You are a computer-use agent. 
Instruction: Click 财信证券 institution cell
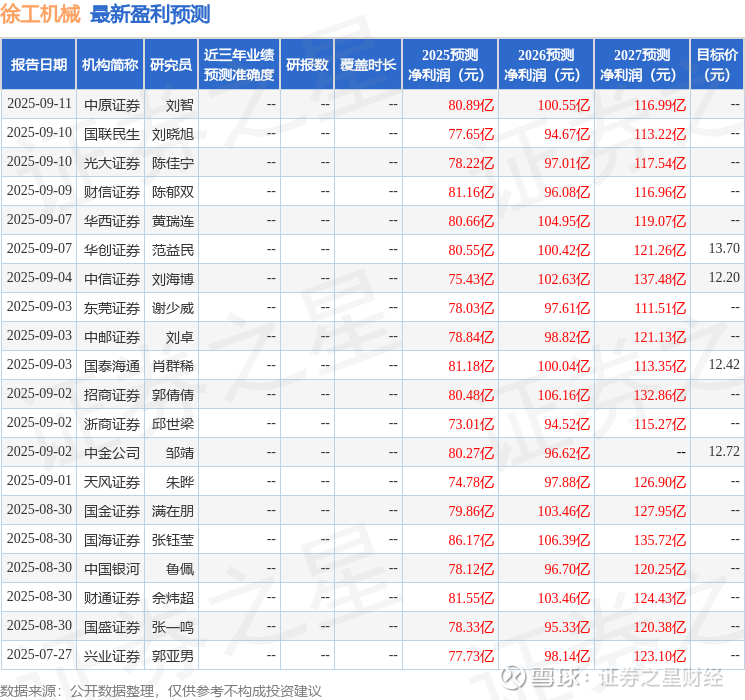[x=112, y=192]
